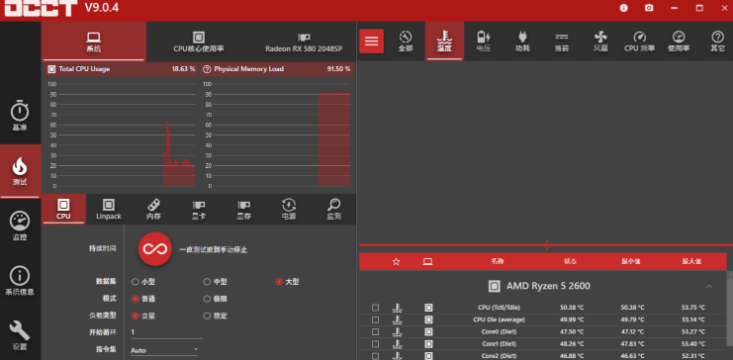Tick the Core0 (Die1) checkbox
733x360 pixels.
point(375,332)
